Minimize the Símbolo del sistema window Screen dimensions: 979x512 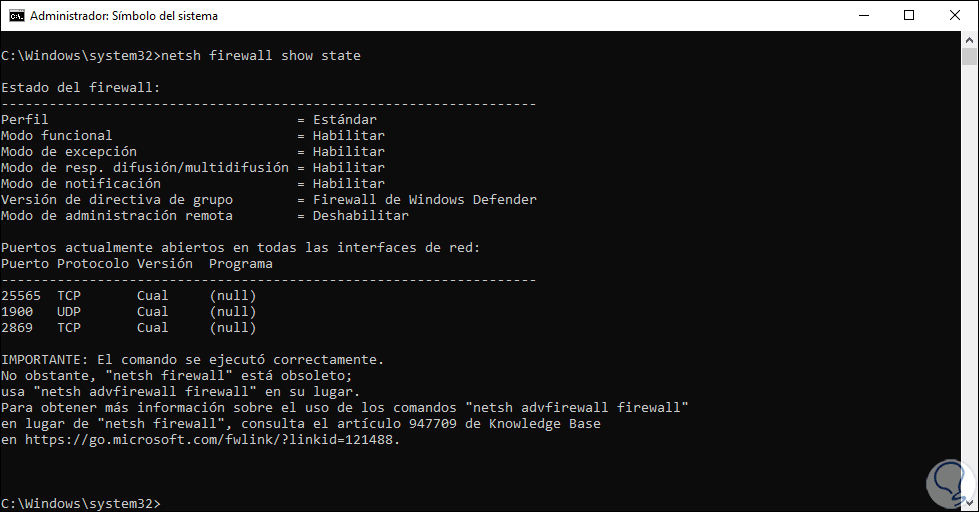[863, 16]
